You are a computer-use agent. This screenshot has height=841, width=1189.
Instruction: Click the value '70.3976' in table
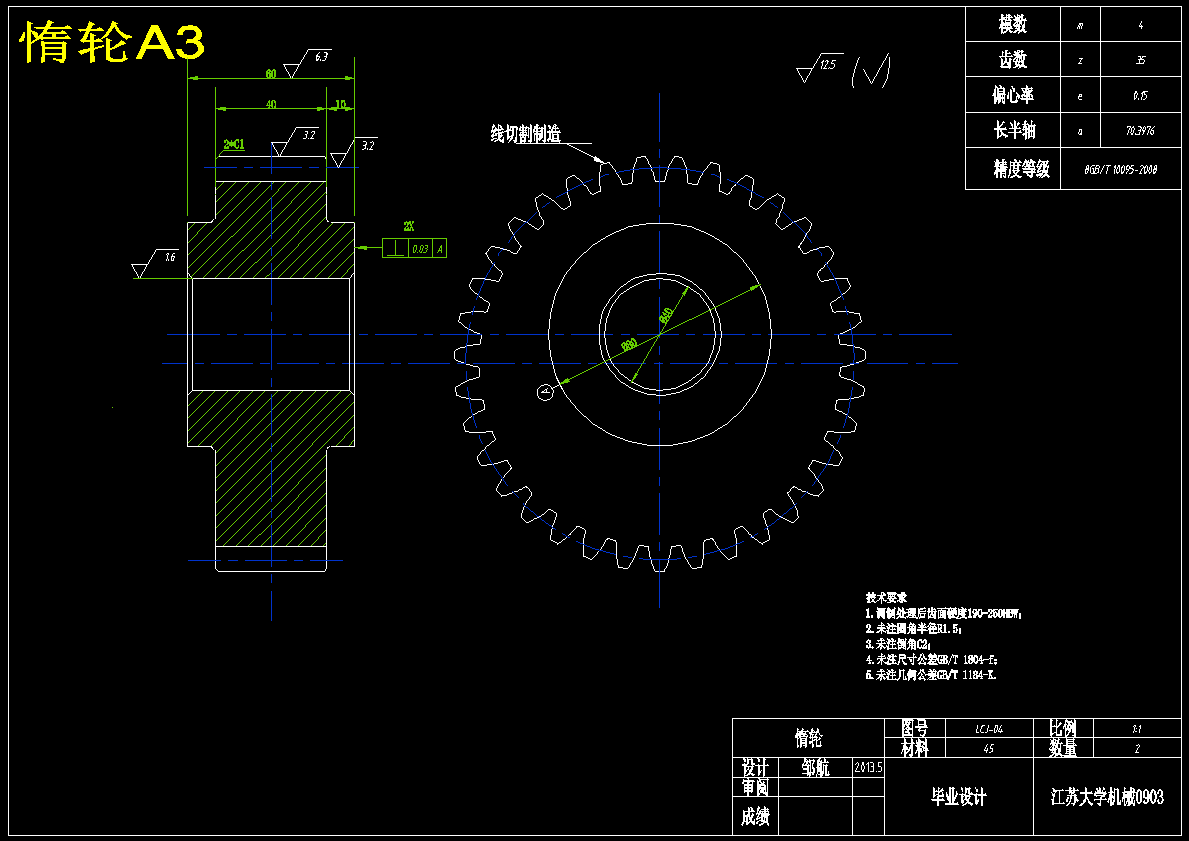(x=1140, y=131)
